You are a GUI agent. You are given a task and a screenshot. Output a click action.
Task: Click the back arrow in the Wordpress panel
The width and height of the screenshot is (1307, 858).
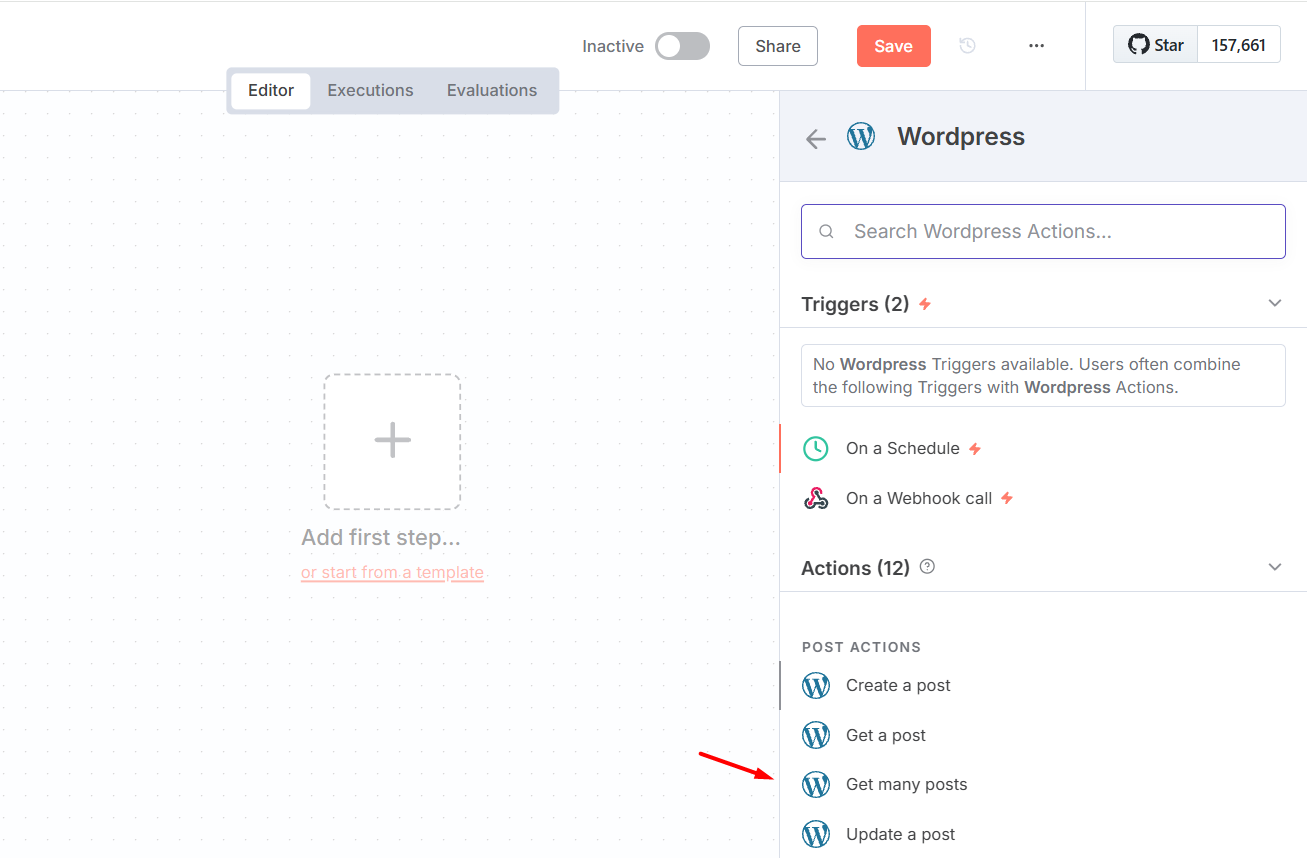tap(815, 138)
